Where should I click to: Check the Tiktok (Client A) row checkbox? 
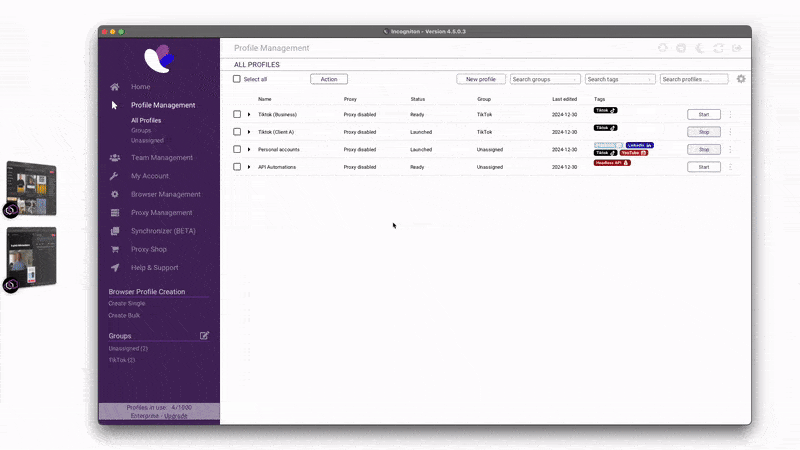coord(237,132)
